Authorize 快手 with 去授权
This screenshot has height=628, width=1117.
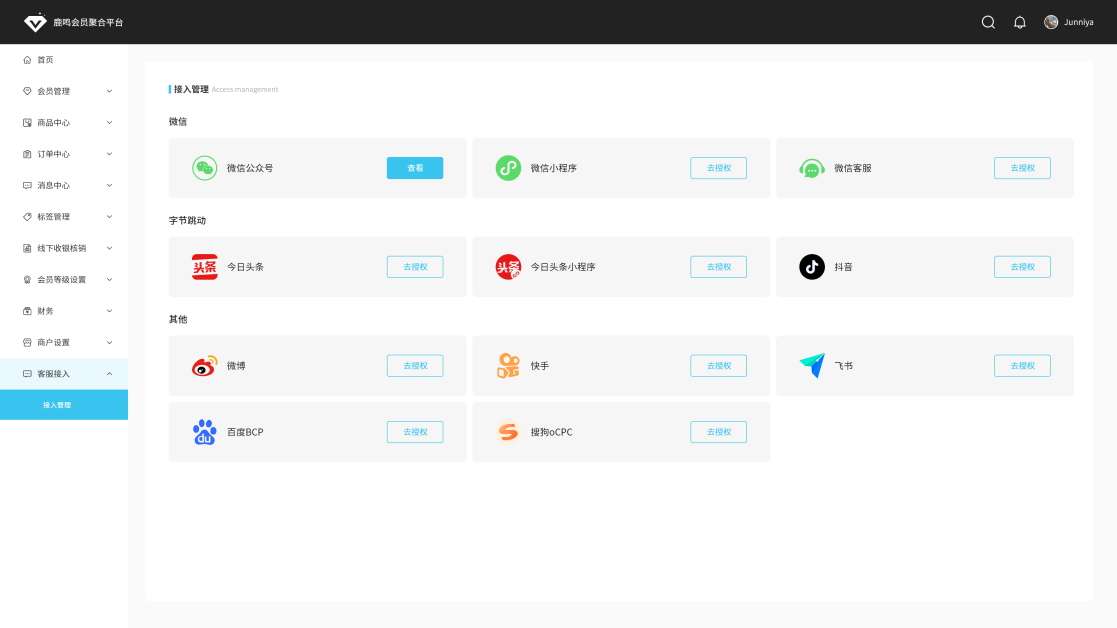(718, 366)
